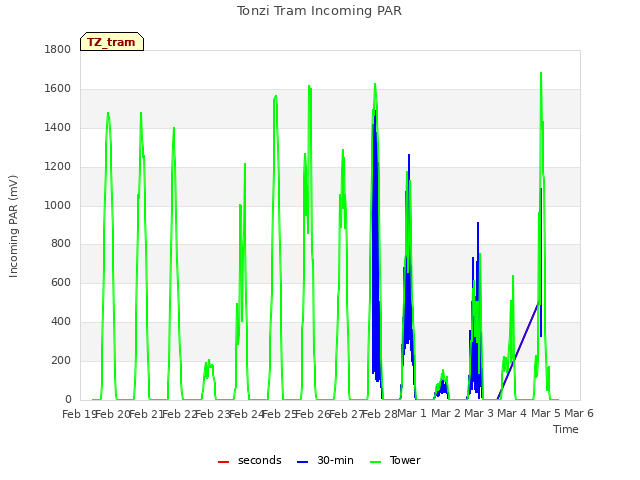Click the 1400 y-axis tick label
The image size is (640, 480).
point(58,128)
